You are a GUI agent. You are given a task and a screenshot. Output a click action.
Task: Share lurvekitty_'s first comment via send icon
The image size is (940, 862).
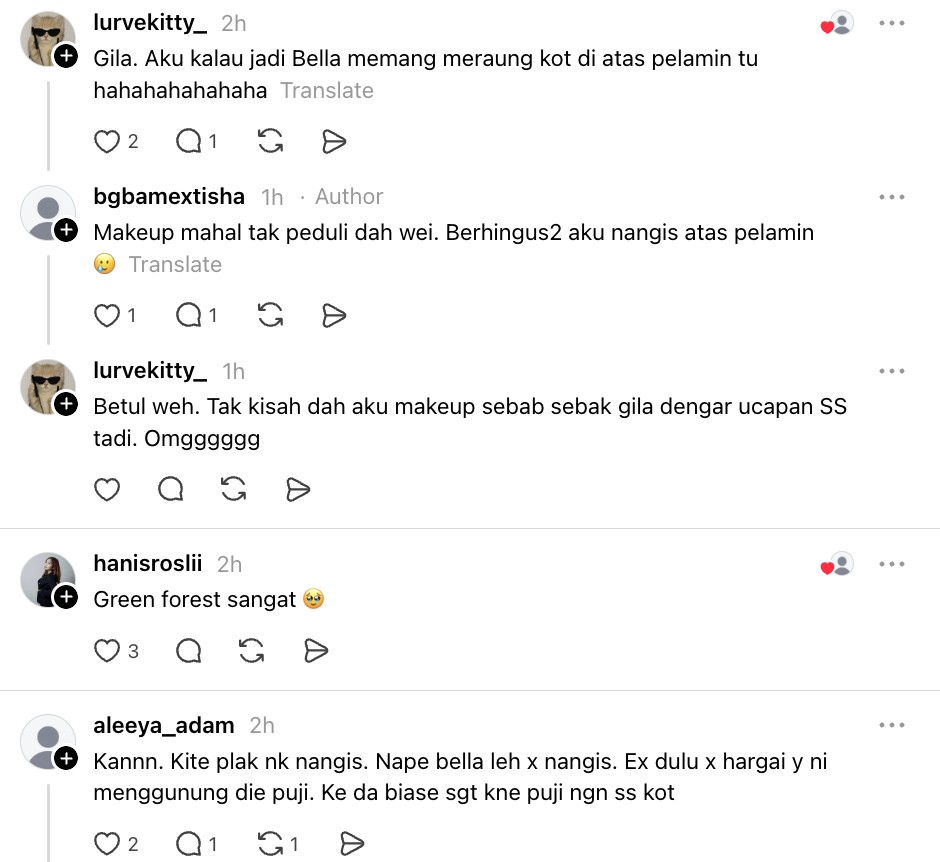[334, 142]
